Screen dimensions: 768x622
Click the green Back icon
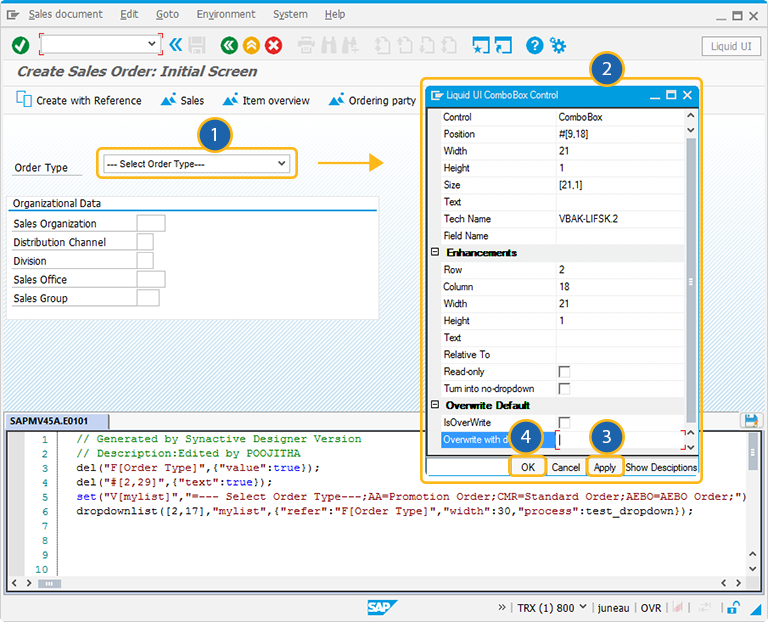point(229,46)
